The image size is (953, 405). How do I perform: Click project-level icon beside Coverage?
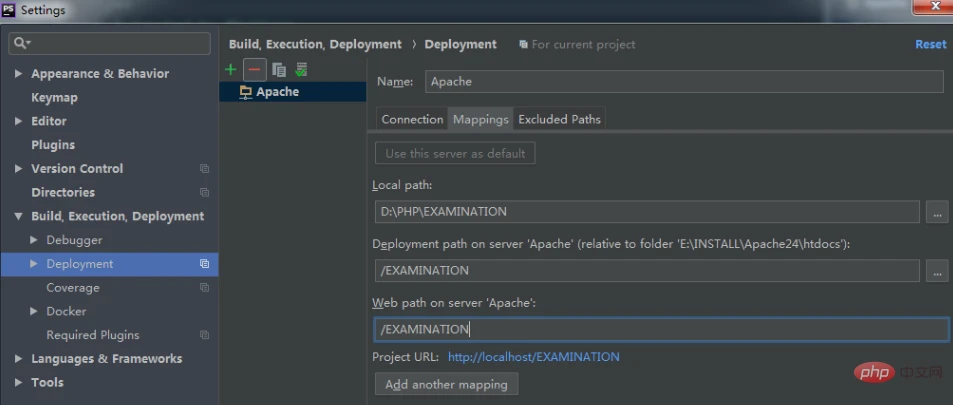tap(204, 288)
